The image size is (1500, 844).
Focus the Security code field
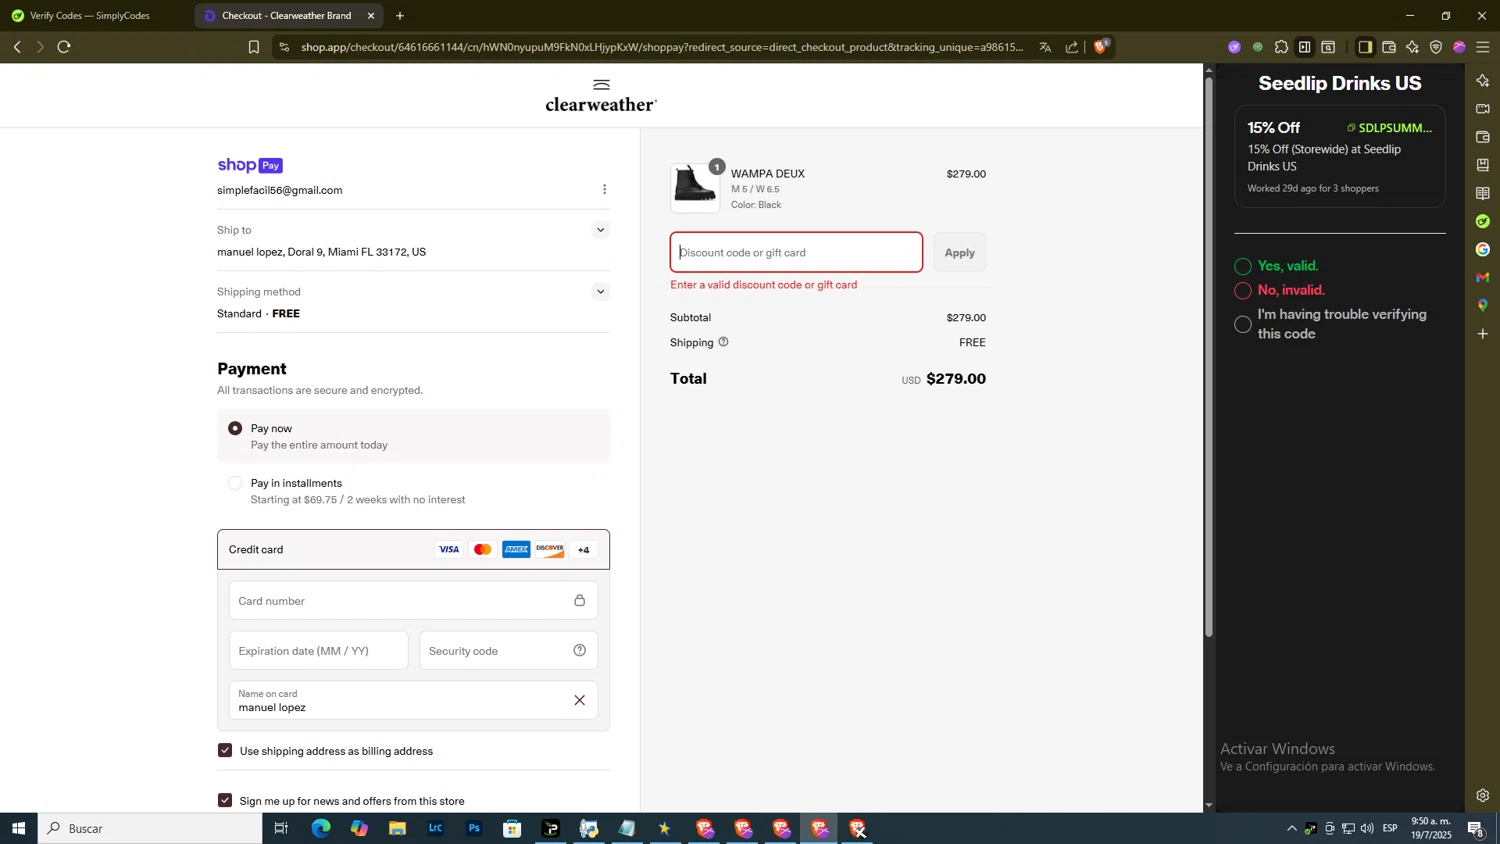click(x=508, y=651)
